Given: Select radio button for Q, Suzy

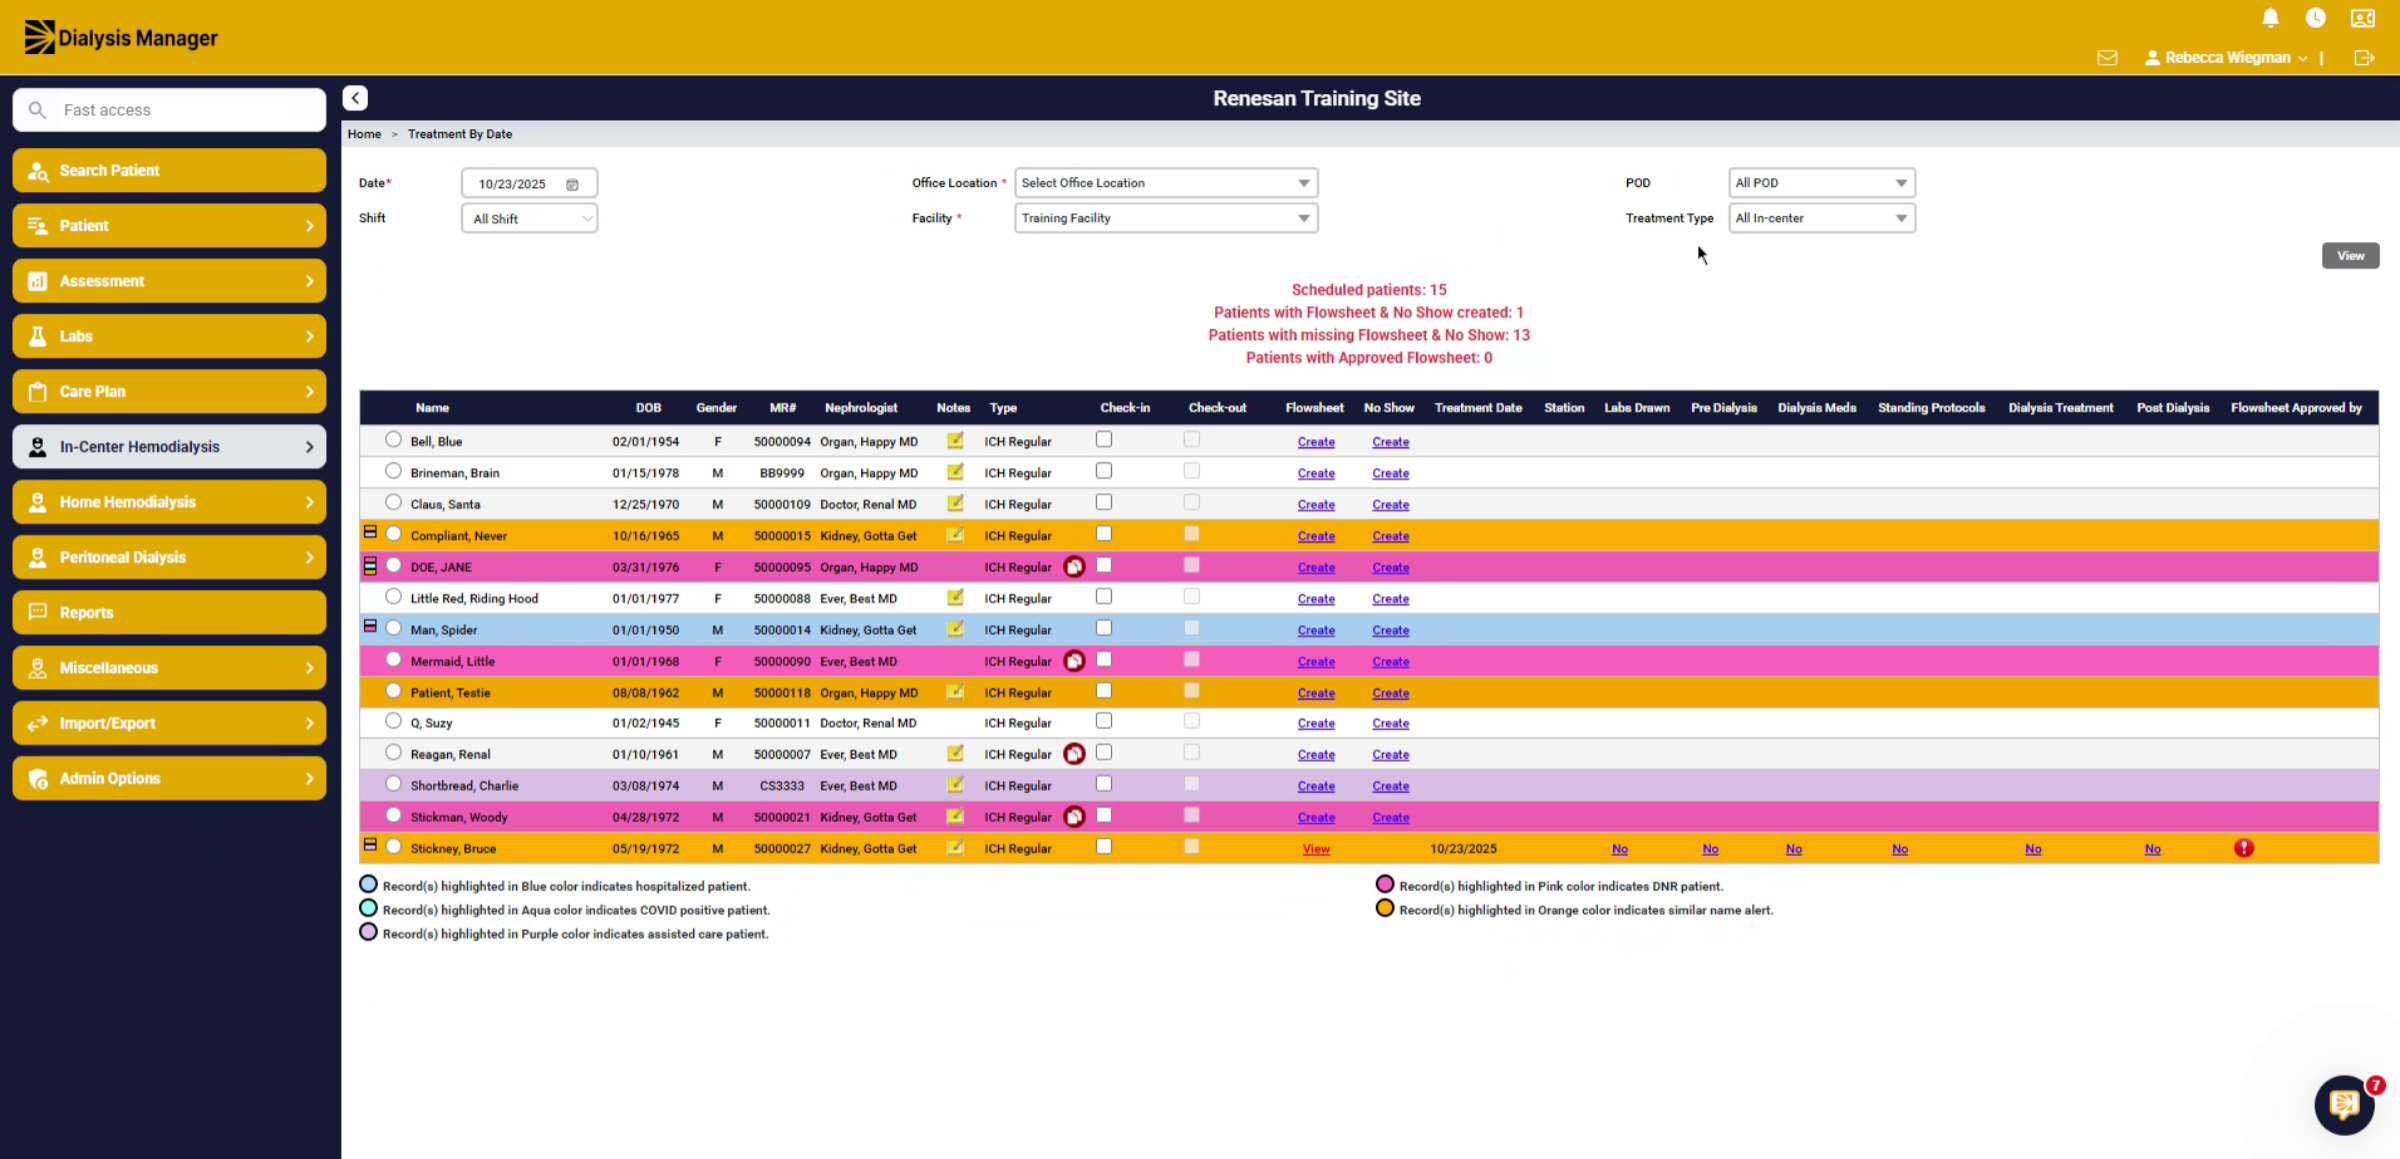Looking at the screenshot, I should click(393, 721).
